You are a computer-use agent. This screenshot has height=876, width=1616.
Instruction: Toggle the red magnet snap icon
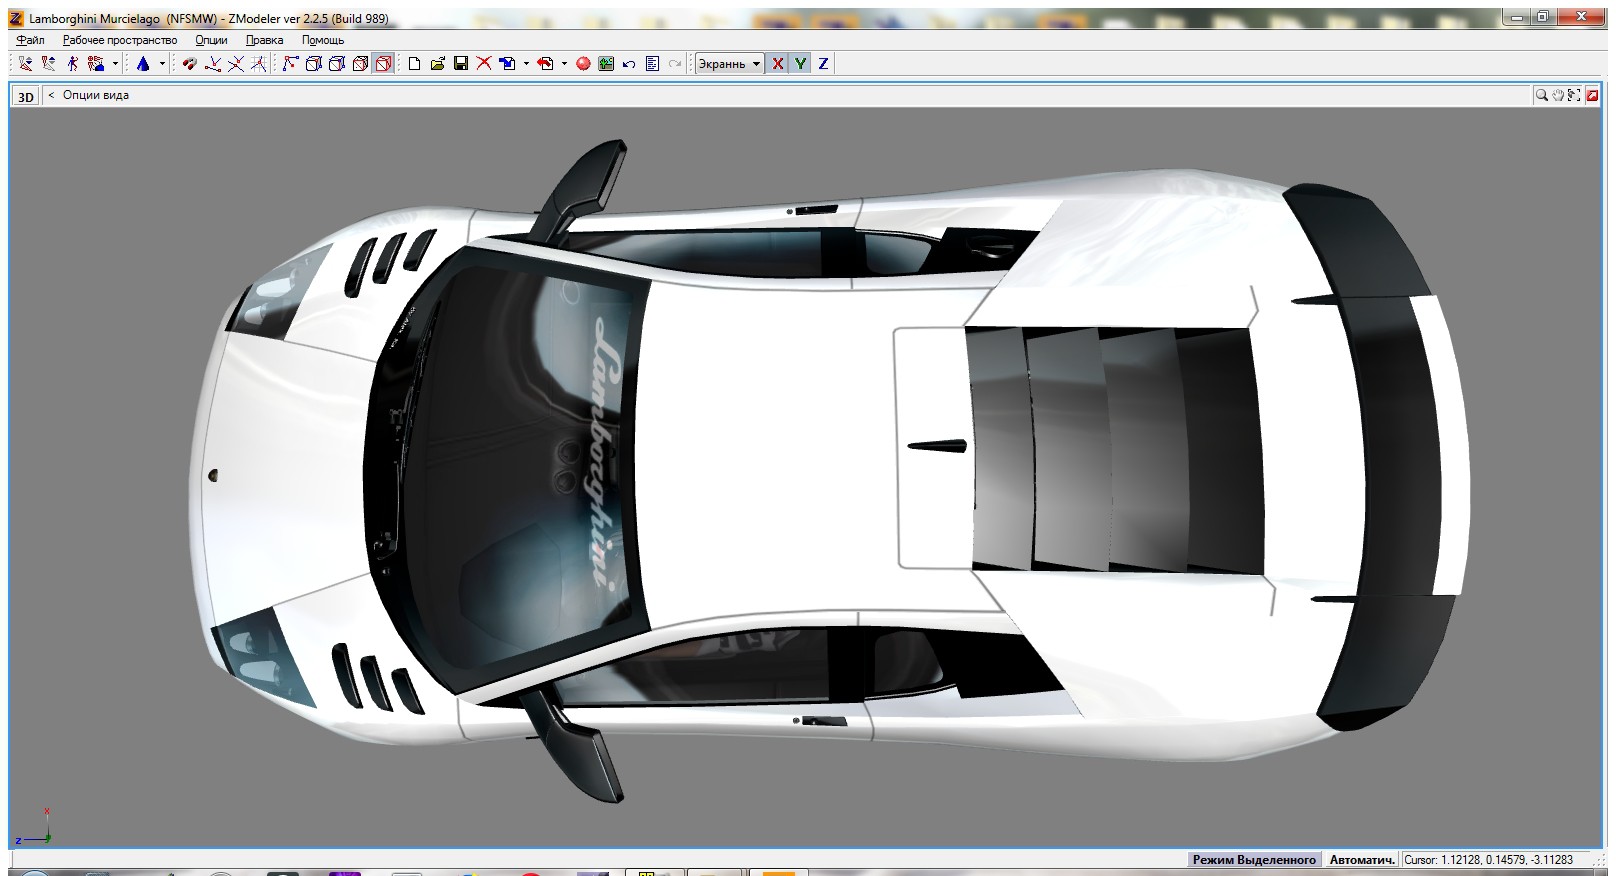click(x=189, y=64)
